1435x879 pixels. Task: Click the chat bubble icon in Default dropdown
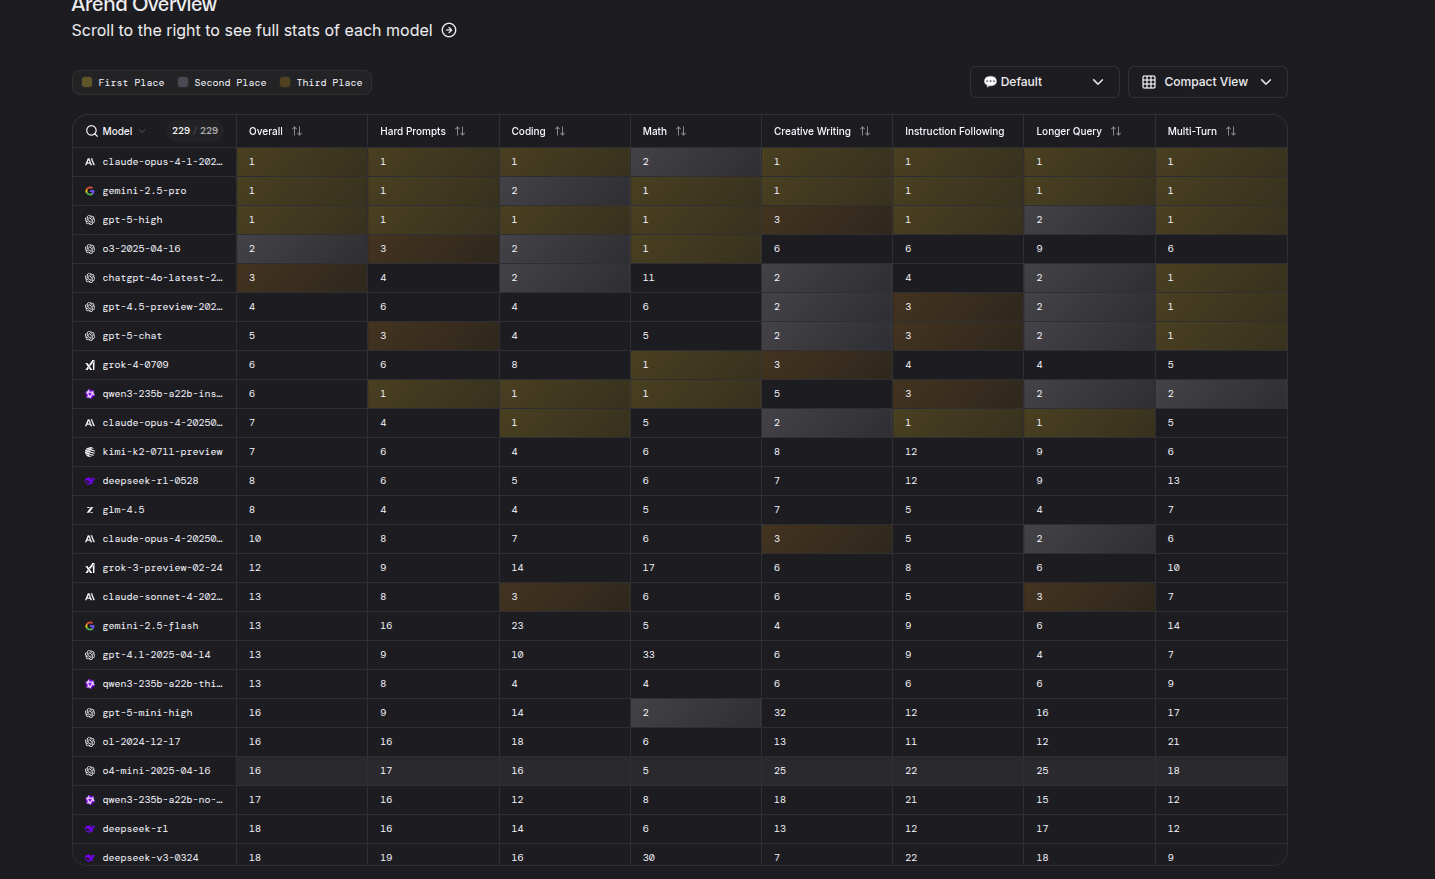(990, 82)
